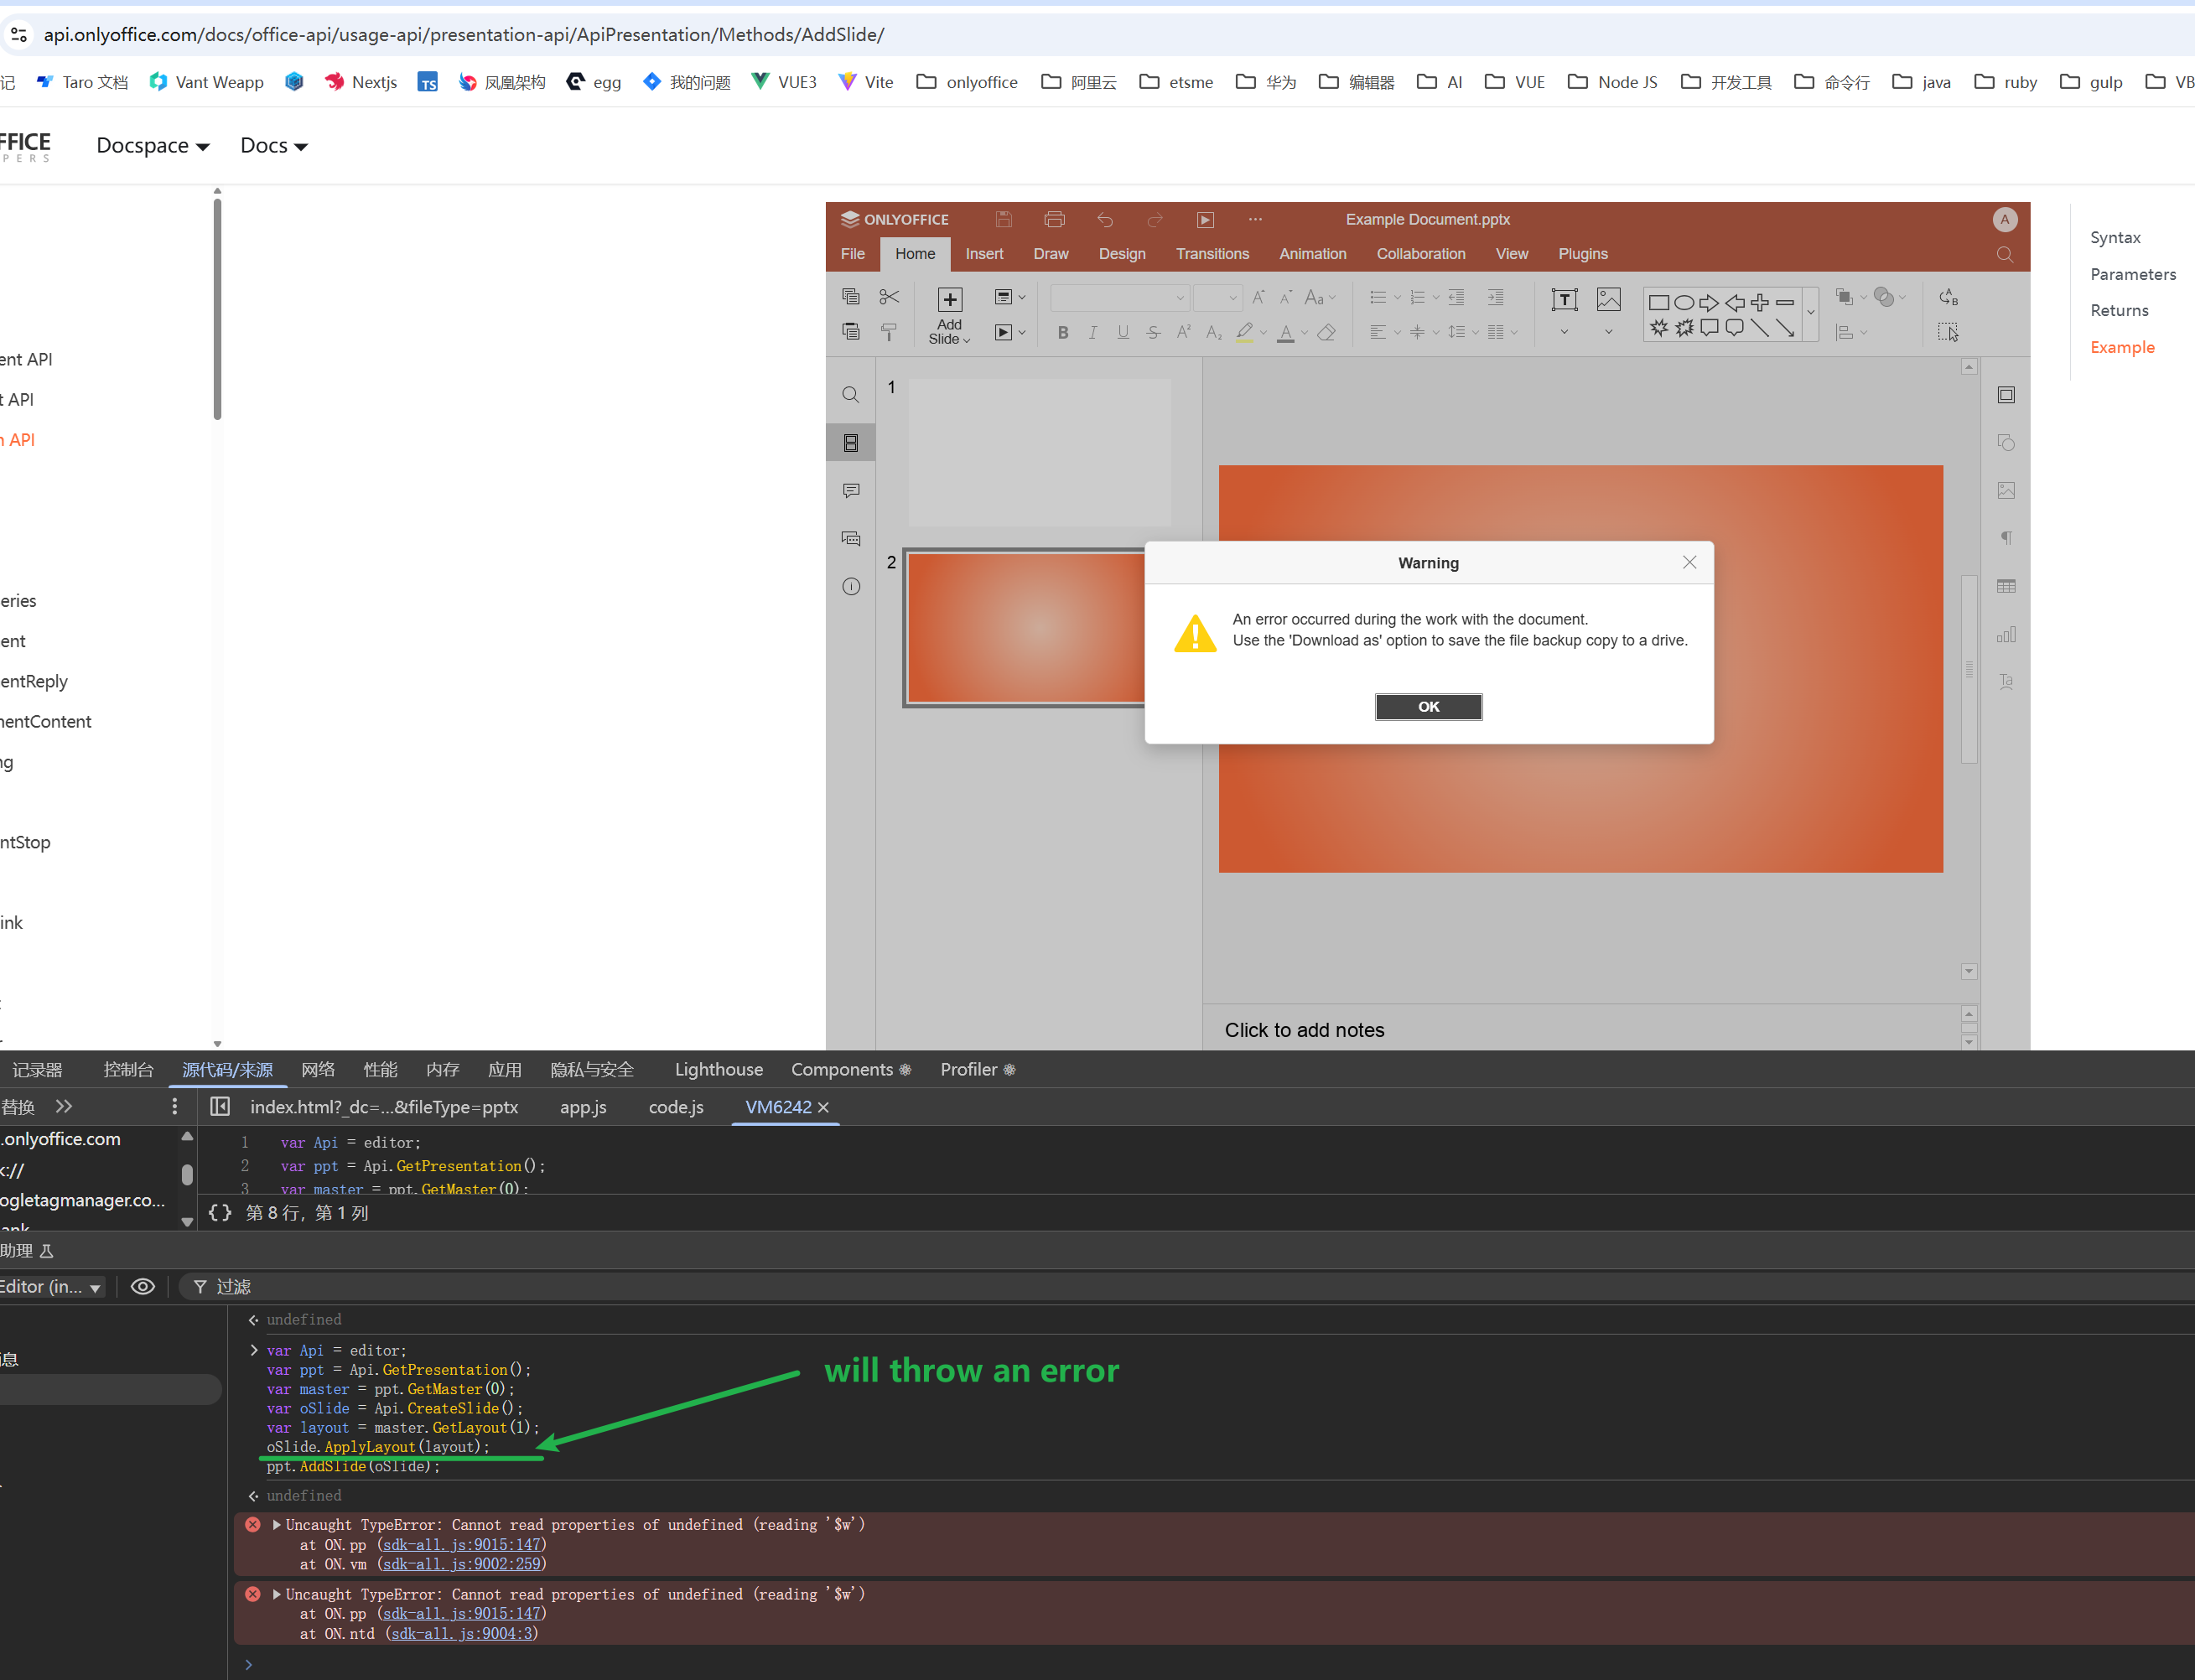This screenshot has width=2195, height=1680.
Task: Click the Select all icon
Action: click(x=1948, y=332)
